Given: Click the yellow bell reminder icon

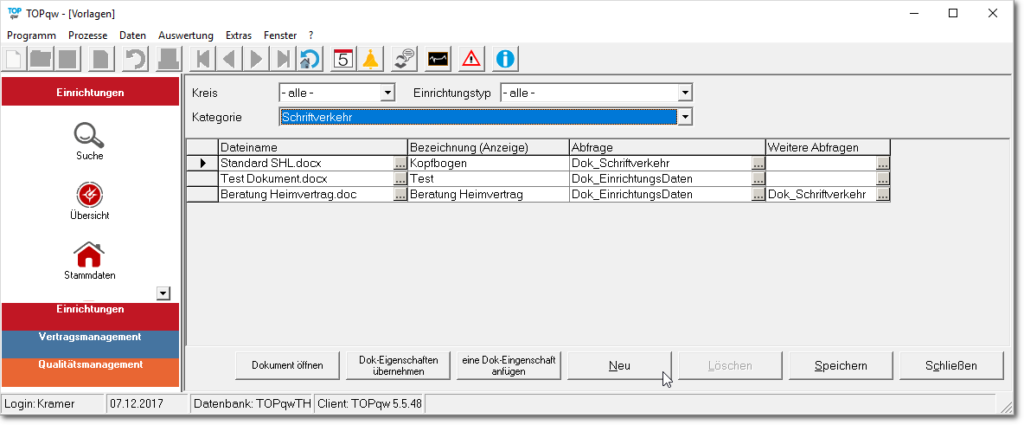Looking at the screenshot, I should (x=371, y=58).
